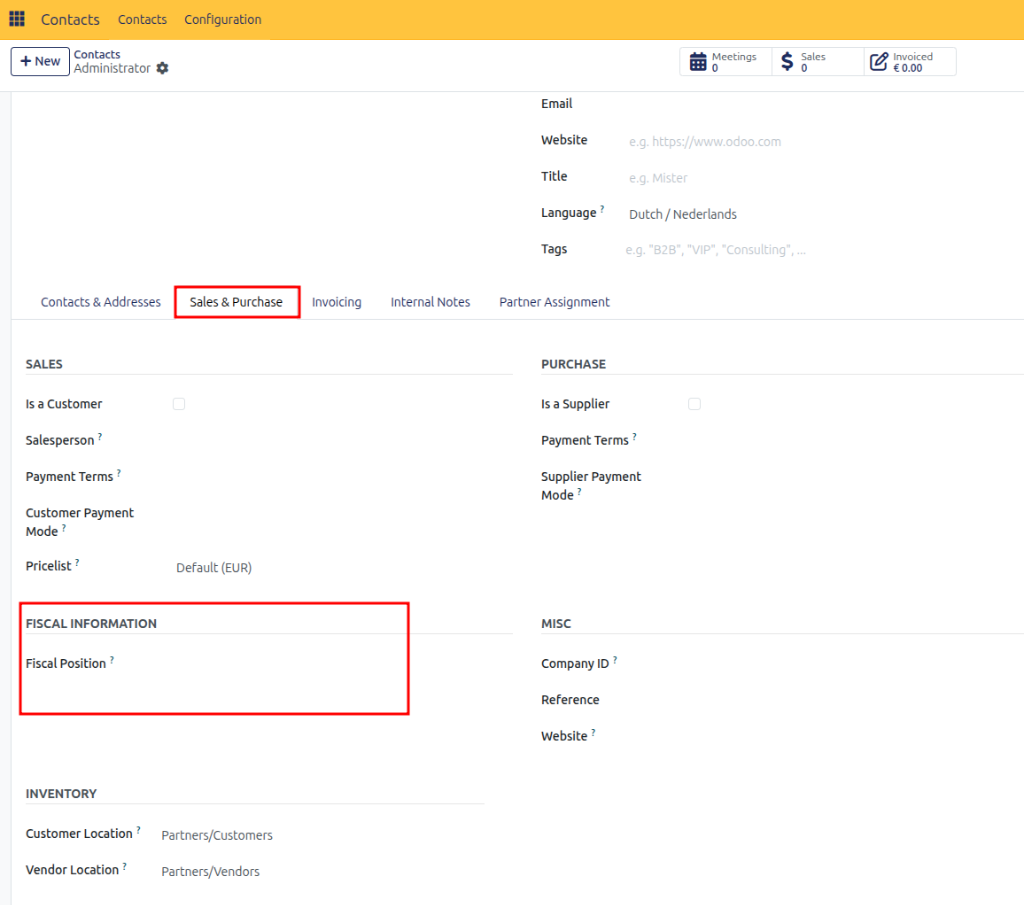Show help tooltip for Customer Location
The height and width of the screenshot is (905, 1024).
(138, 830)
